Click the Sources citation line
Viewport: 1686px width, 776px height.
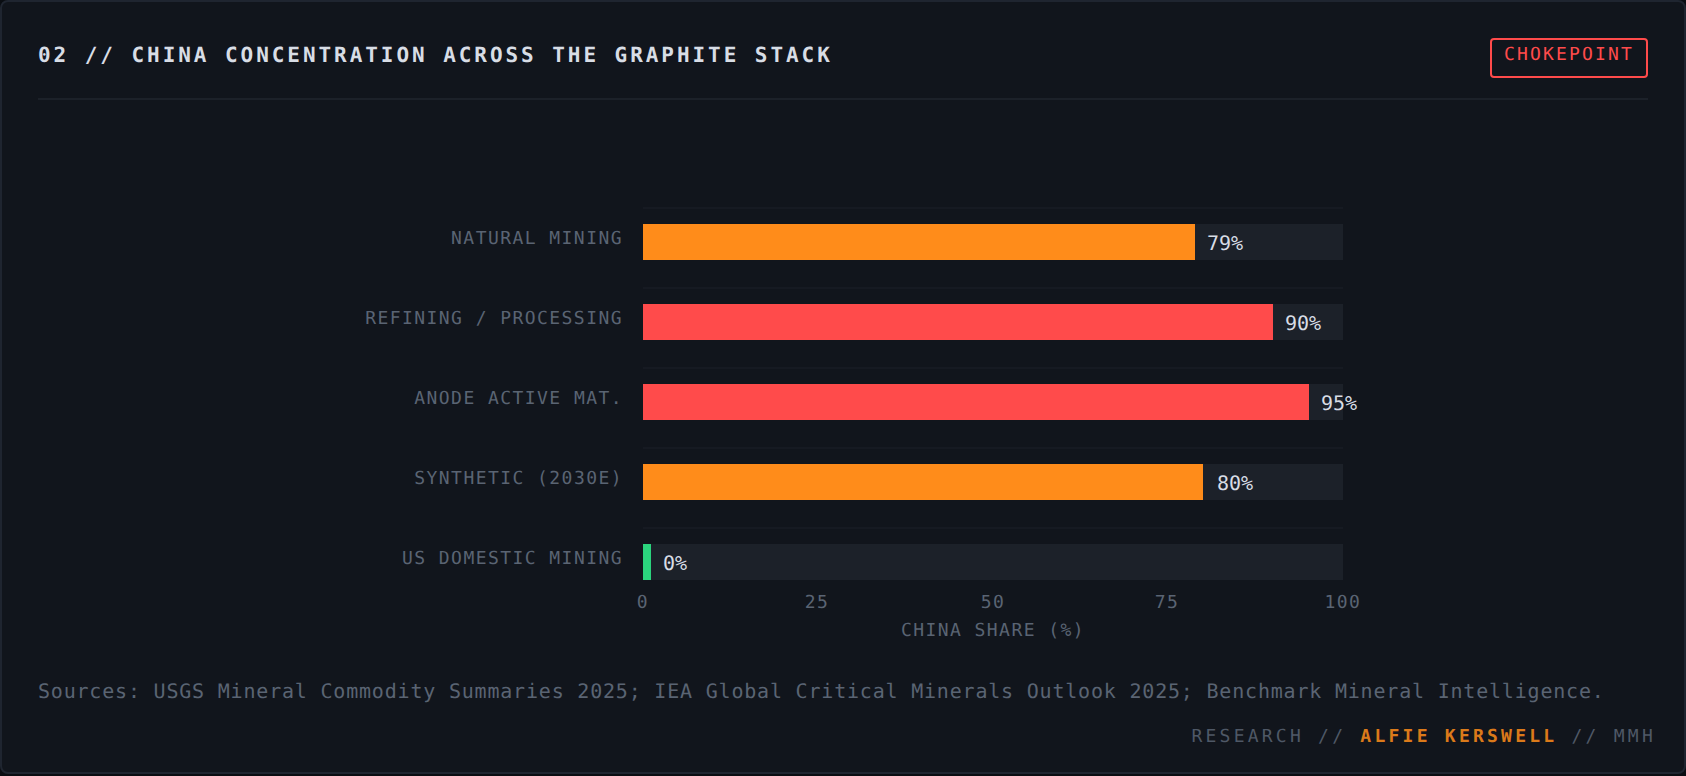820,691
